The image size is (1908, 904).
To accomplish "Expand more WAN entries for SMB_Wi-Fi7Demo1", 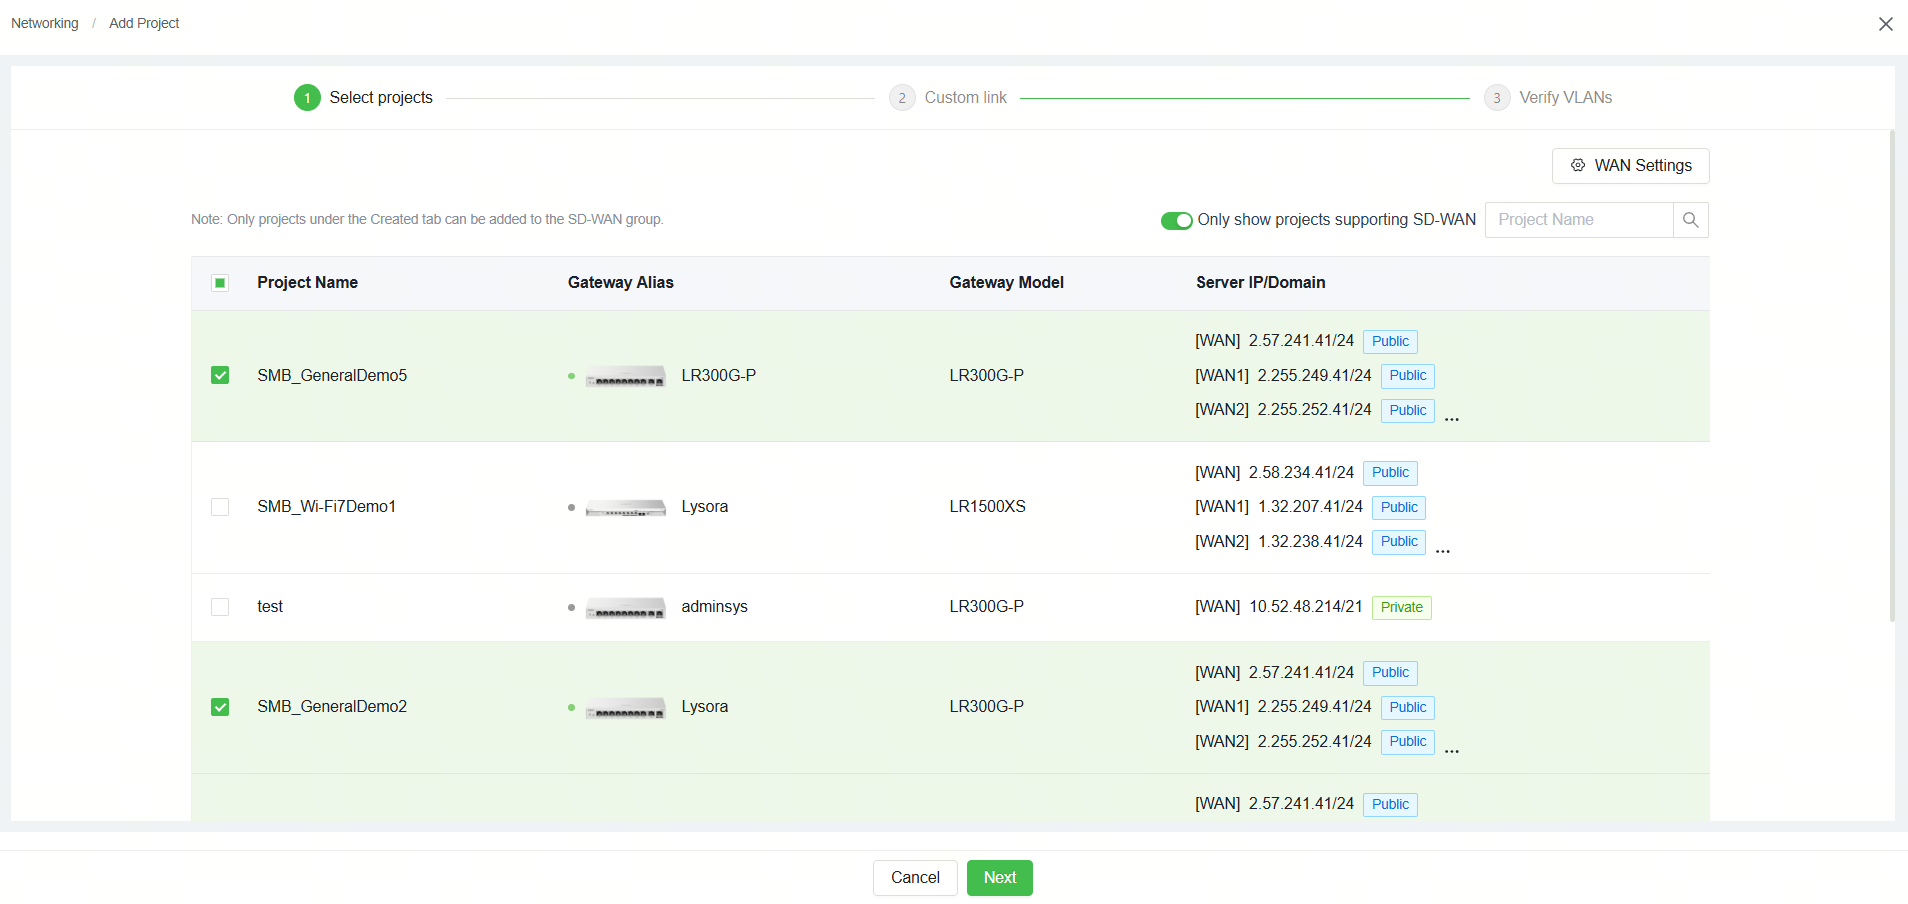I will [x=1443, y=551].
